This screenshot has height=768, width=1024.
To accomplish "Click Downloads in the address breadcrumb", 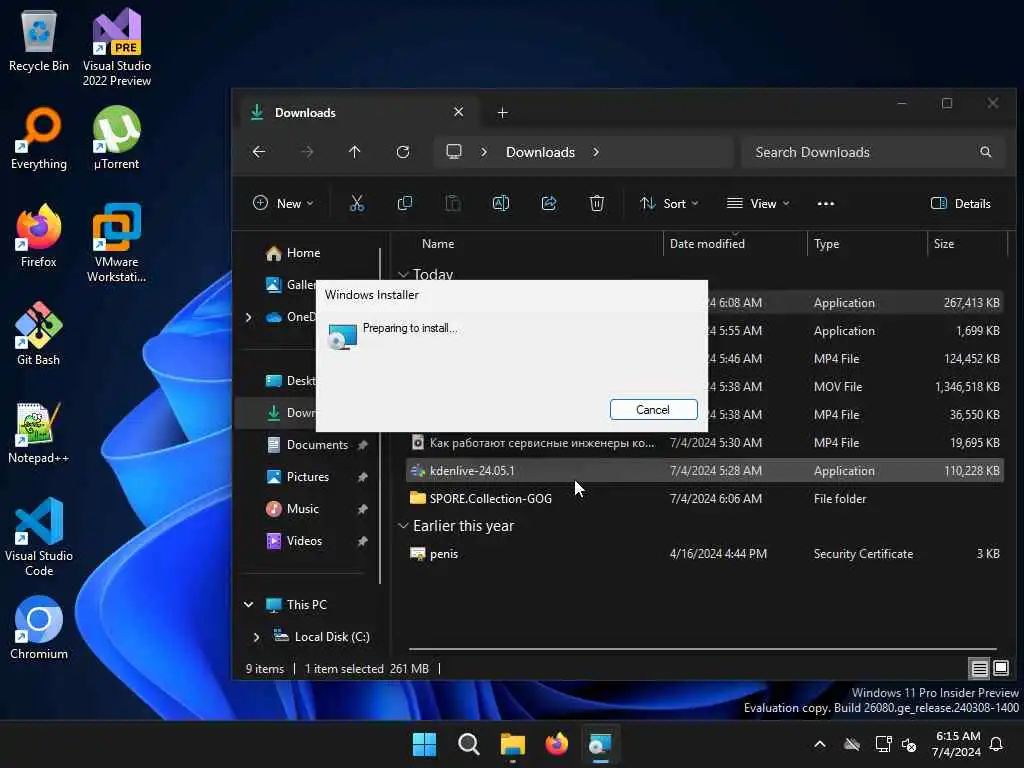I will point(540,152).
